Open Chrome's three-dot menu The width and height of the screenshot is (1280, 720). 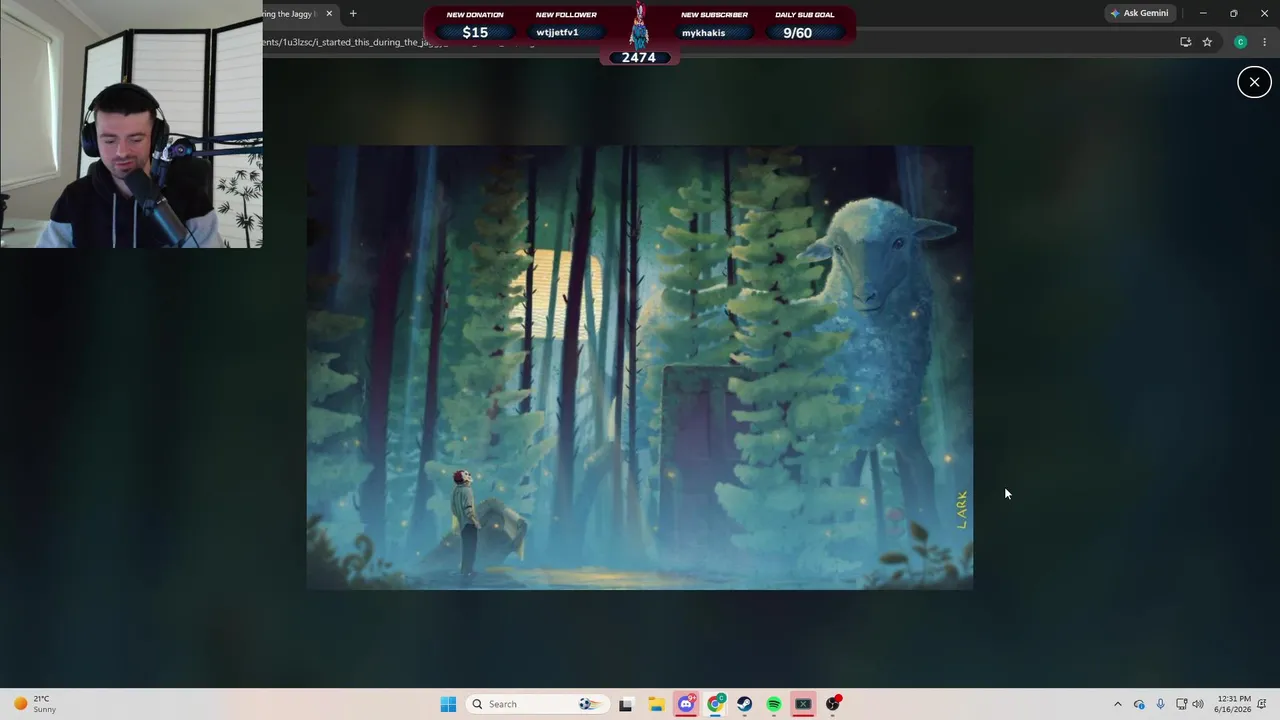point(1265,42)
